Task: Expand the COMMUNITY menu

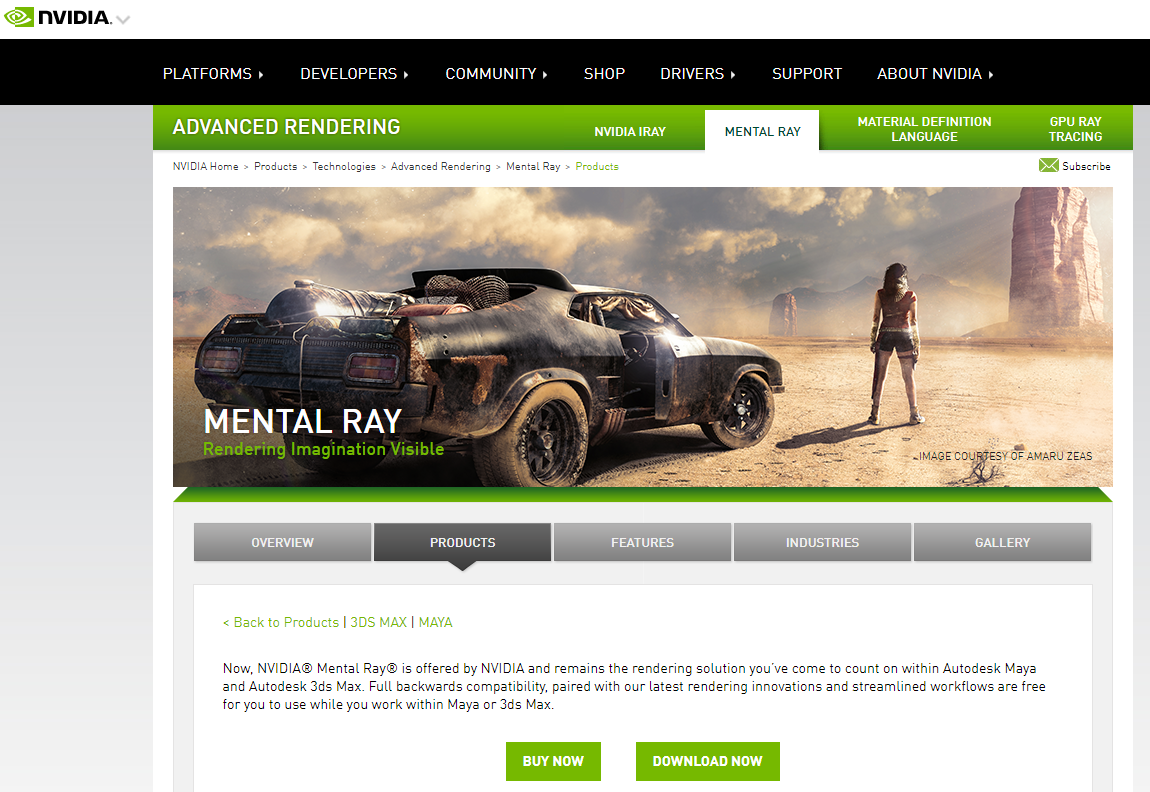Action: click(x=497, y=74)
